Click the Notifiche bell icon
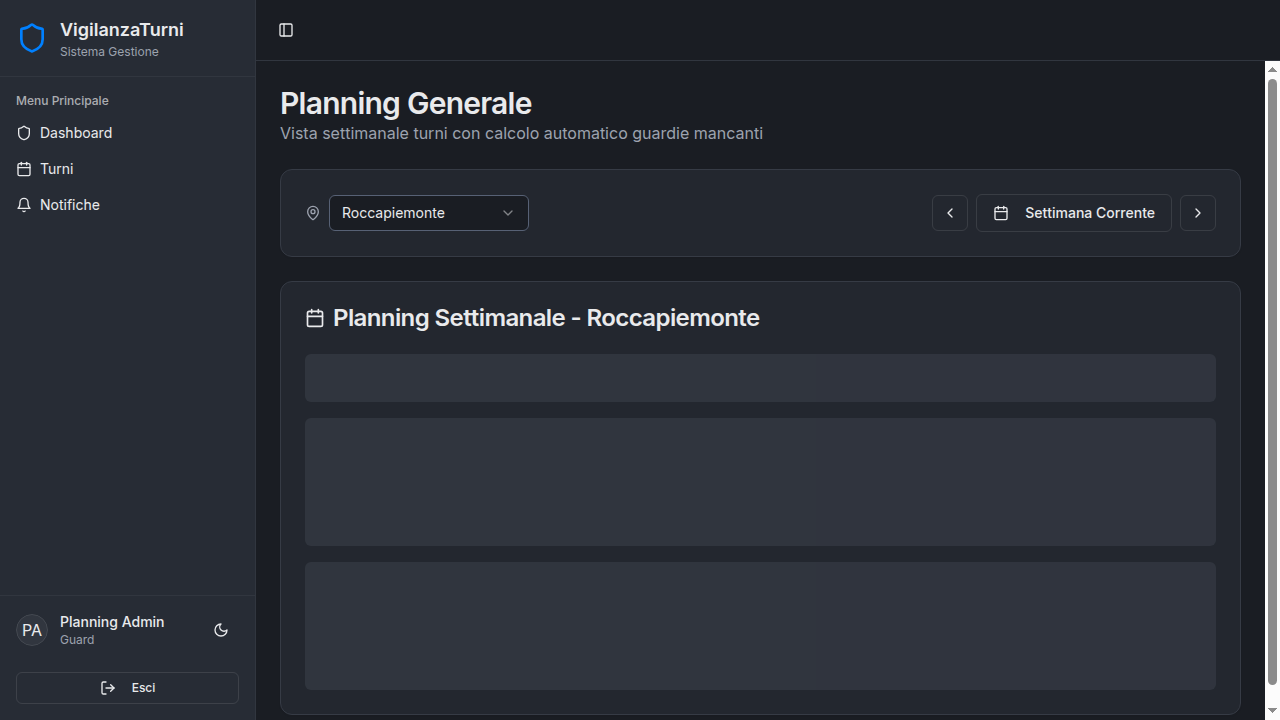 pyautogui.click(x=25, y=205)
